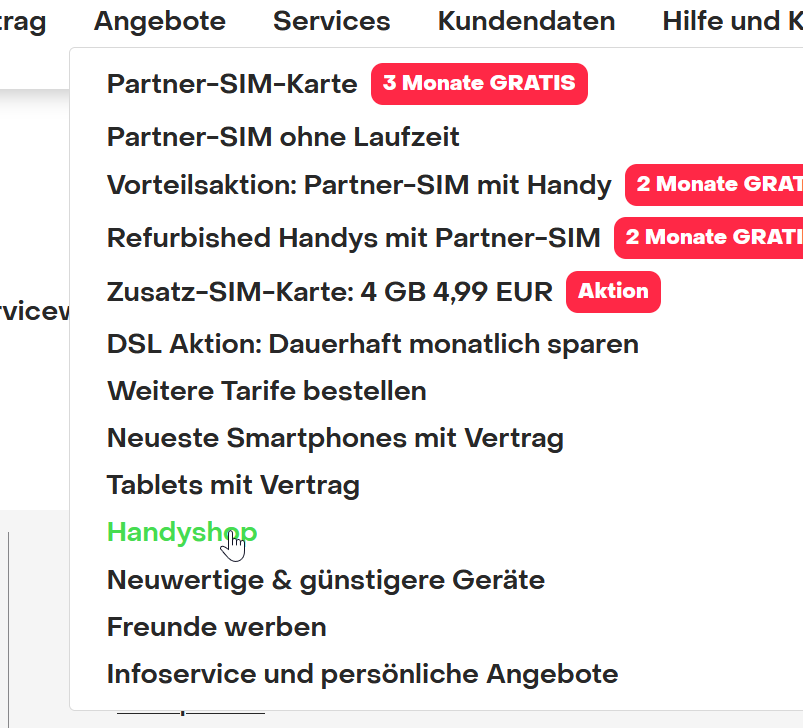Click the red Aktion badge
This screenshot has width=803, height=728.
coord(613,292)
